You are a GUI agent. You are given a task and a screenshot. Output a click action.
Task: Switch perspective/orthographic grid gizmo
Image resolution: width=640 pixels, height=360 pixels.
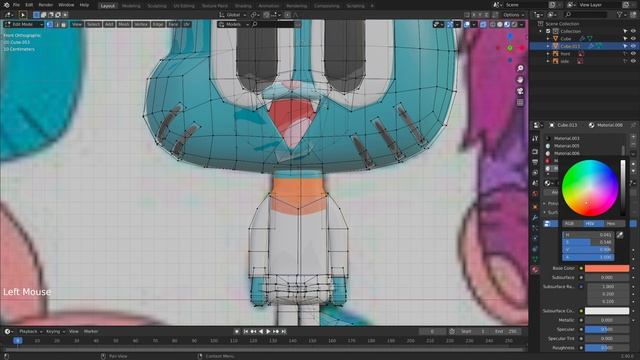point(520,102)
